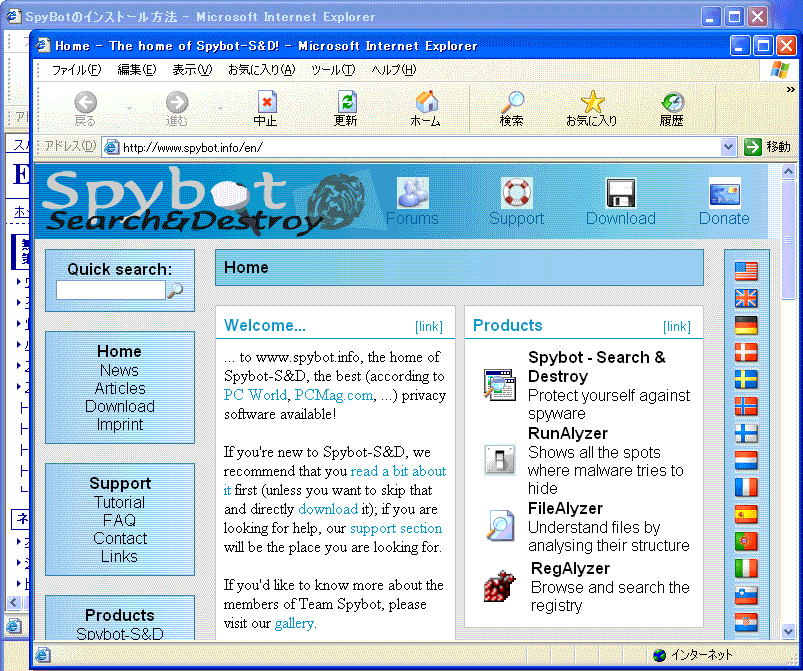This screenshot has height=671, width=803.
Task: Refresh the page with the 更新 icon
Action: click(347, 102)
